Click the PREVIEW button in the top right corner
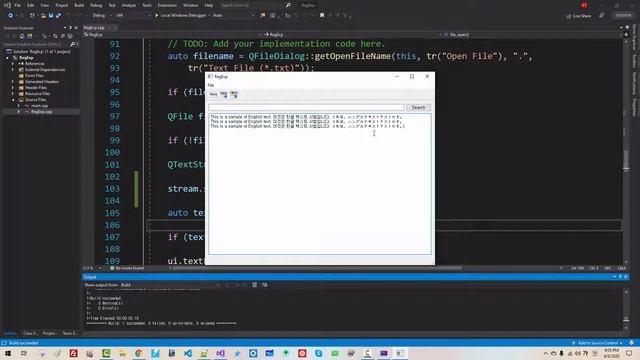This screenshot has height=360, width=640. click(x=623, y=16)
